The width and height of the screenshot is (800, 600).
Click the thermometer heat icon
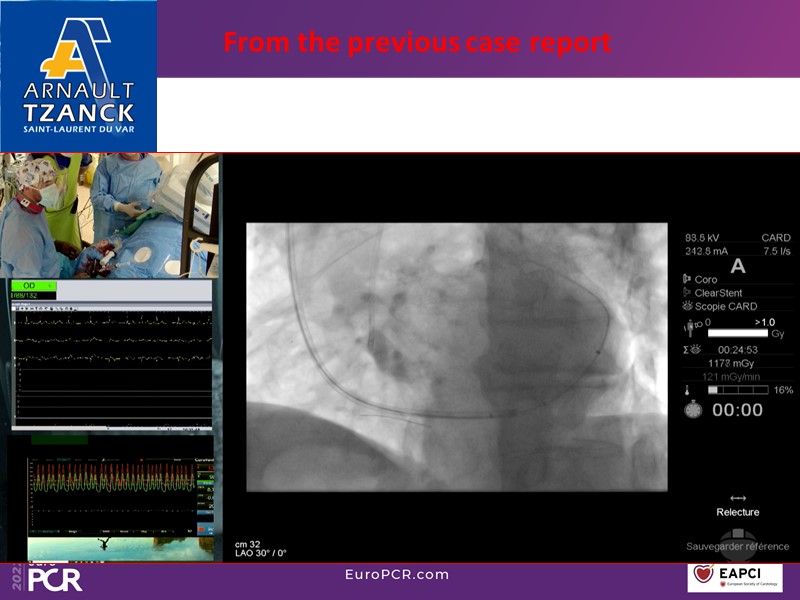click(688, 390)
